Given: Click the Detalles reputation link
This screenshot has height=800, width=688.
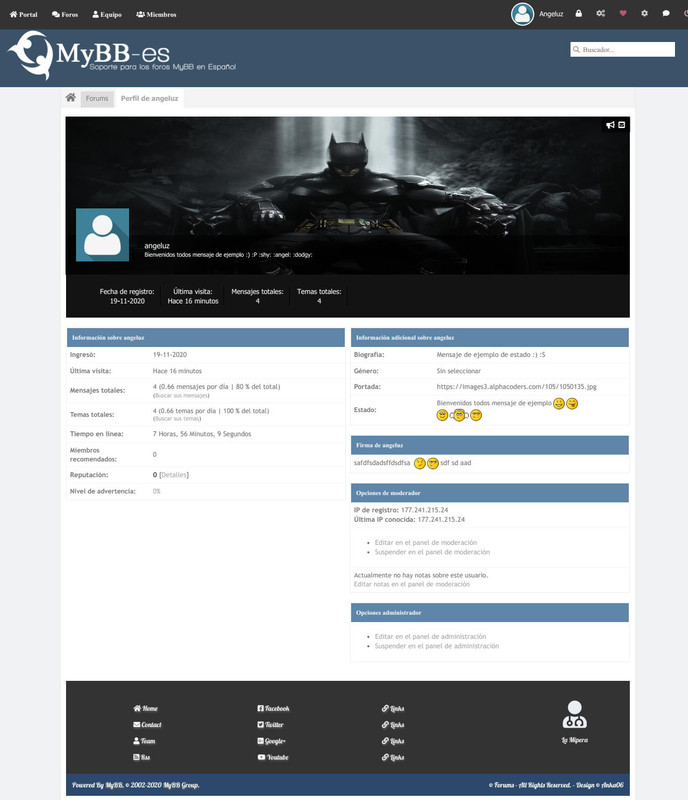Looking at the screenshot, I should pyautogui.click(x=173, y=475).
